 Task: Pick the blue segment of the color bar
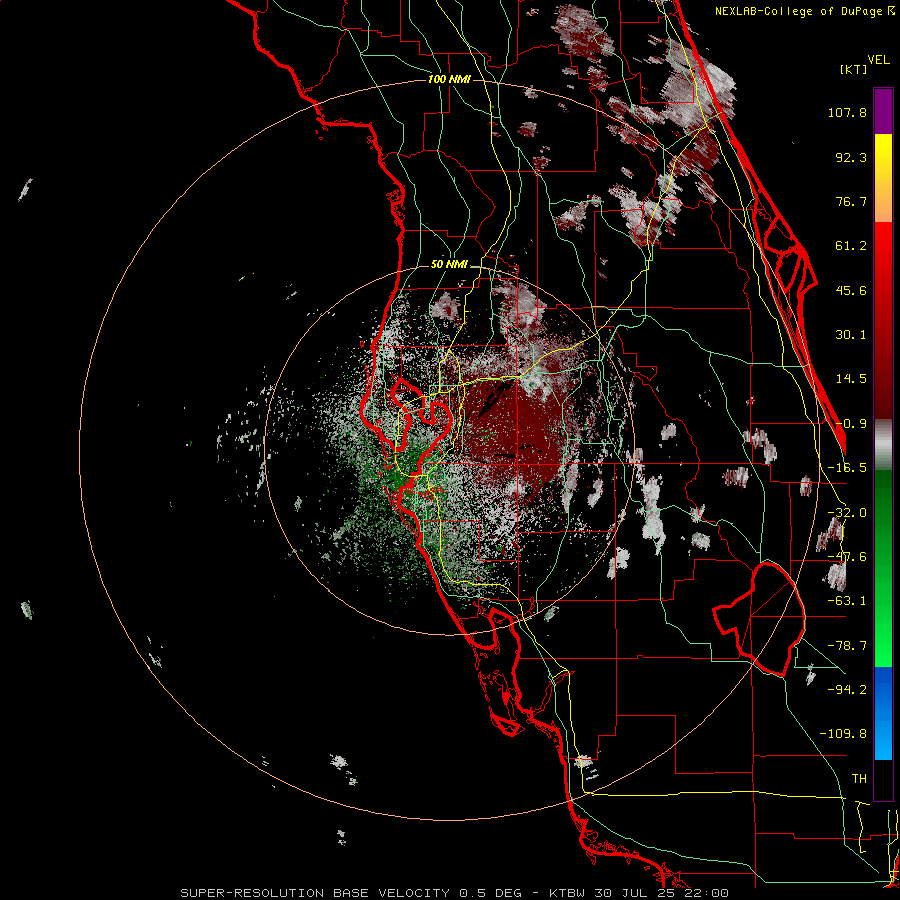coord(883,713)
